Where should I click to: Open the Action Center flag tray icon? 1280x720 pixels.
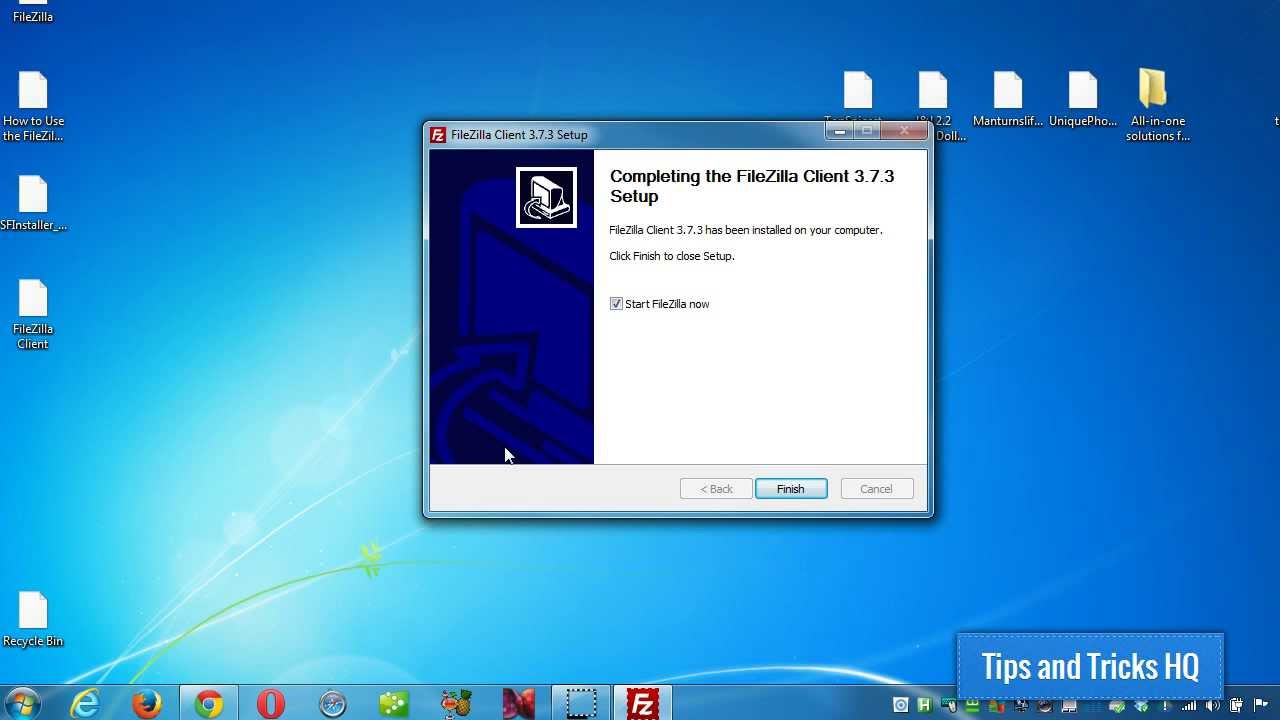click(x=1261, y=706)
